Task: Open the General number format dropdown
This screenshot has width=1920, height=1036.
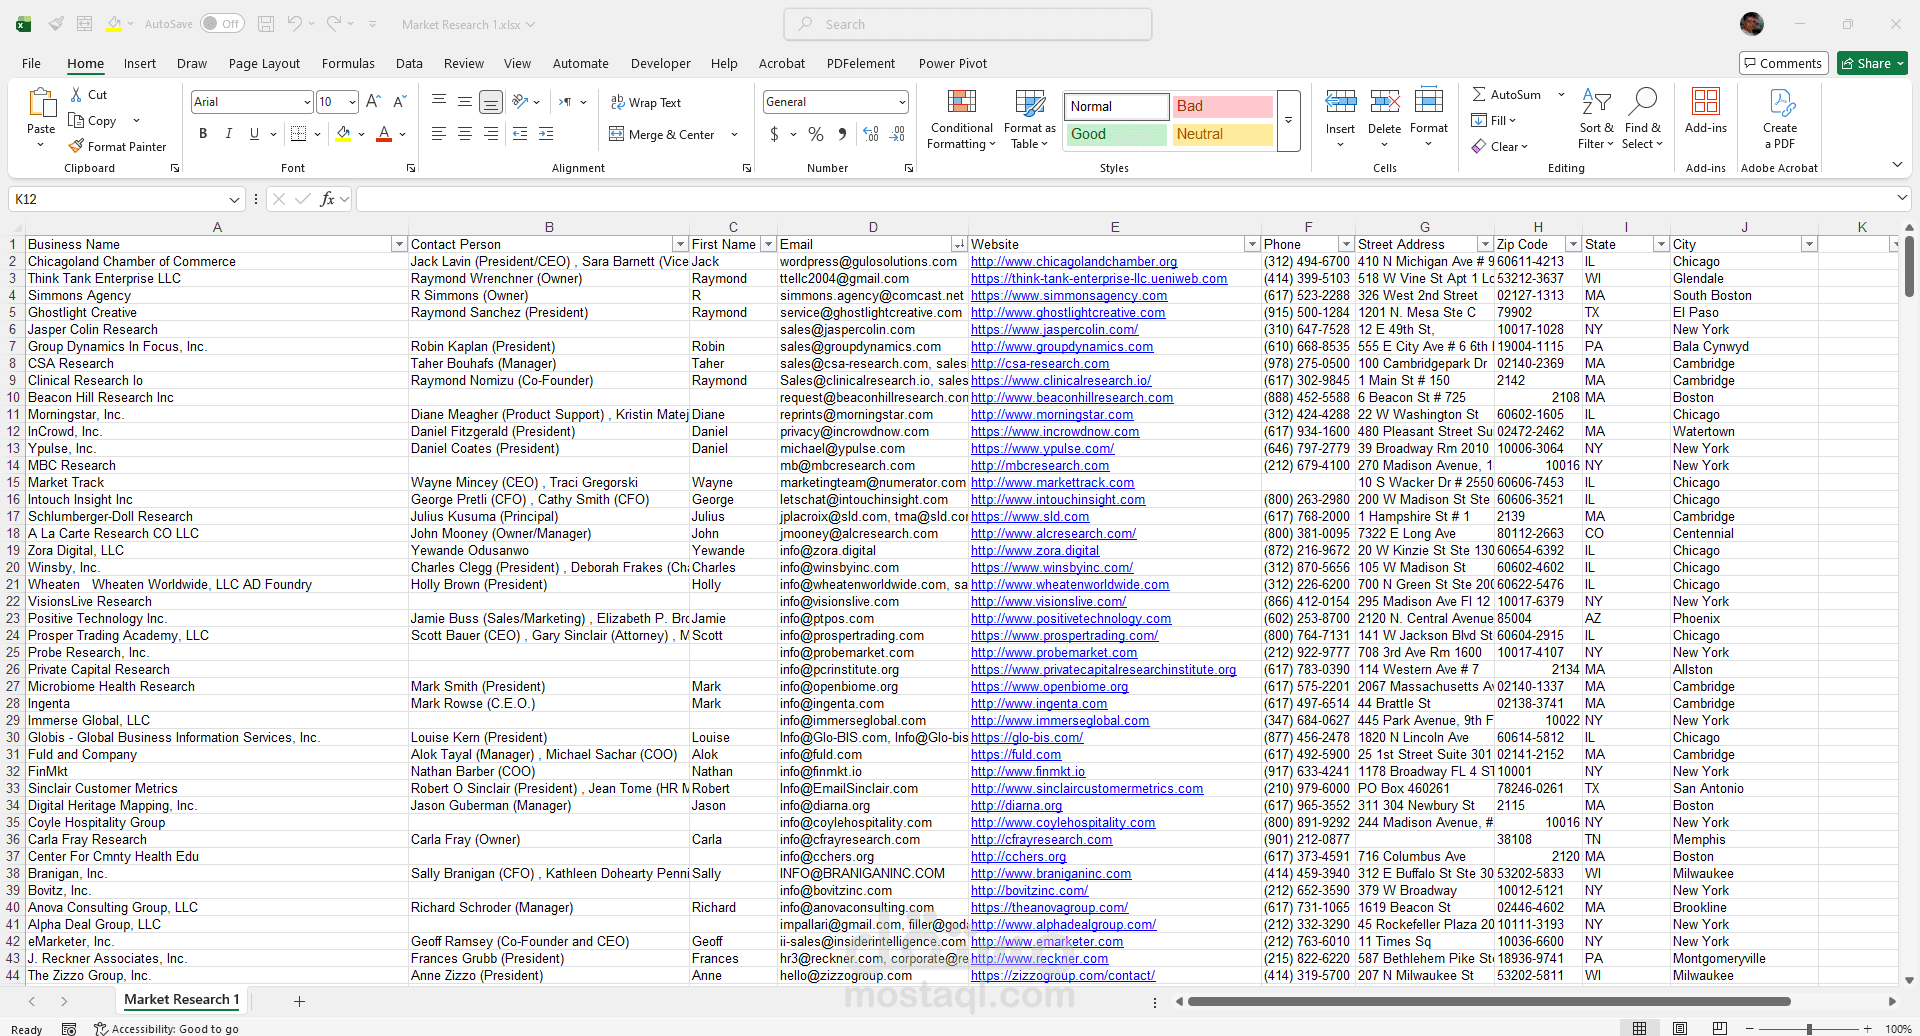Action: click(x=902, y=102)
